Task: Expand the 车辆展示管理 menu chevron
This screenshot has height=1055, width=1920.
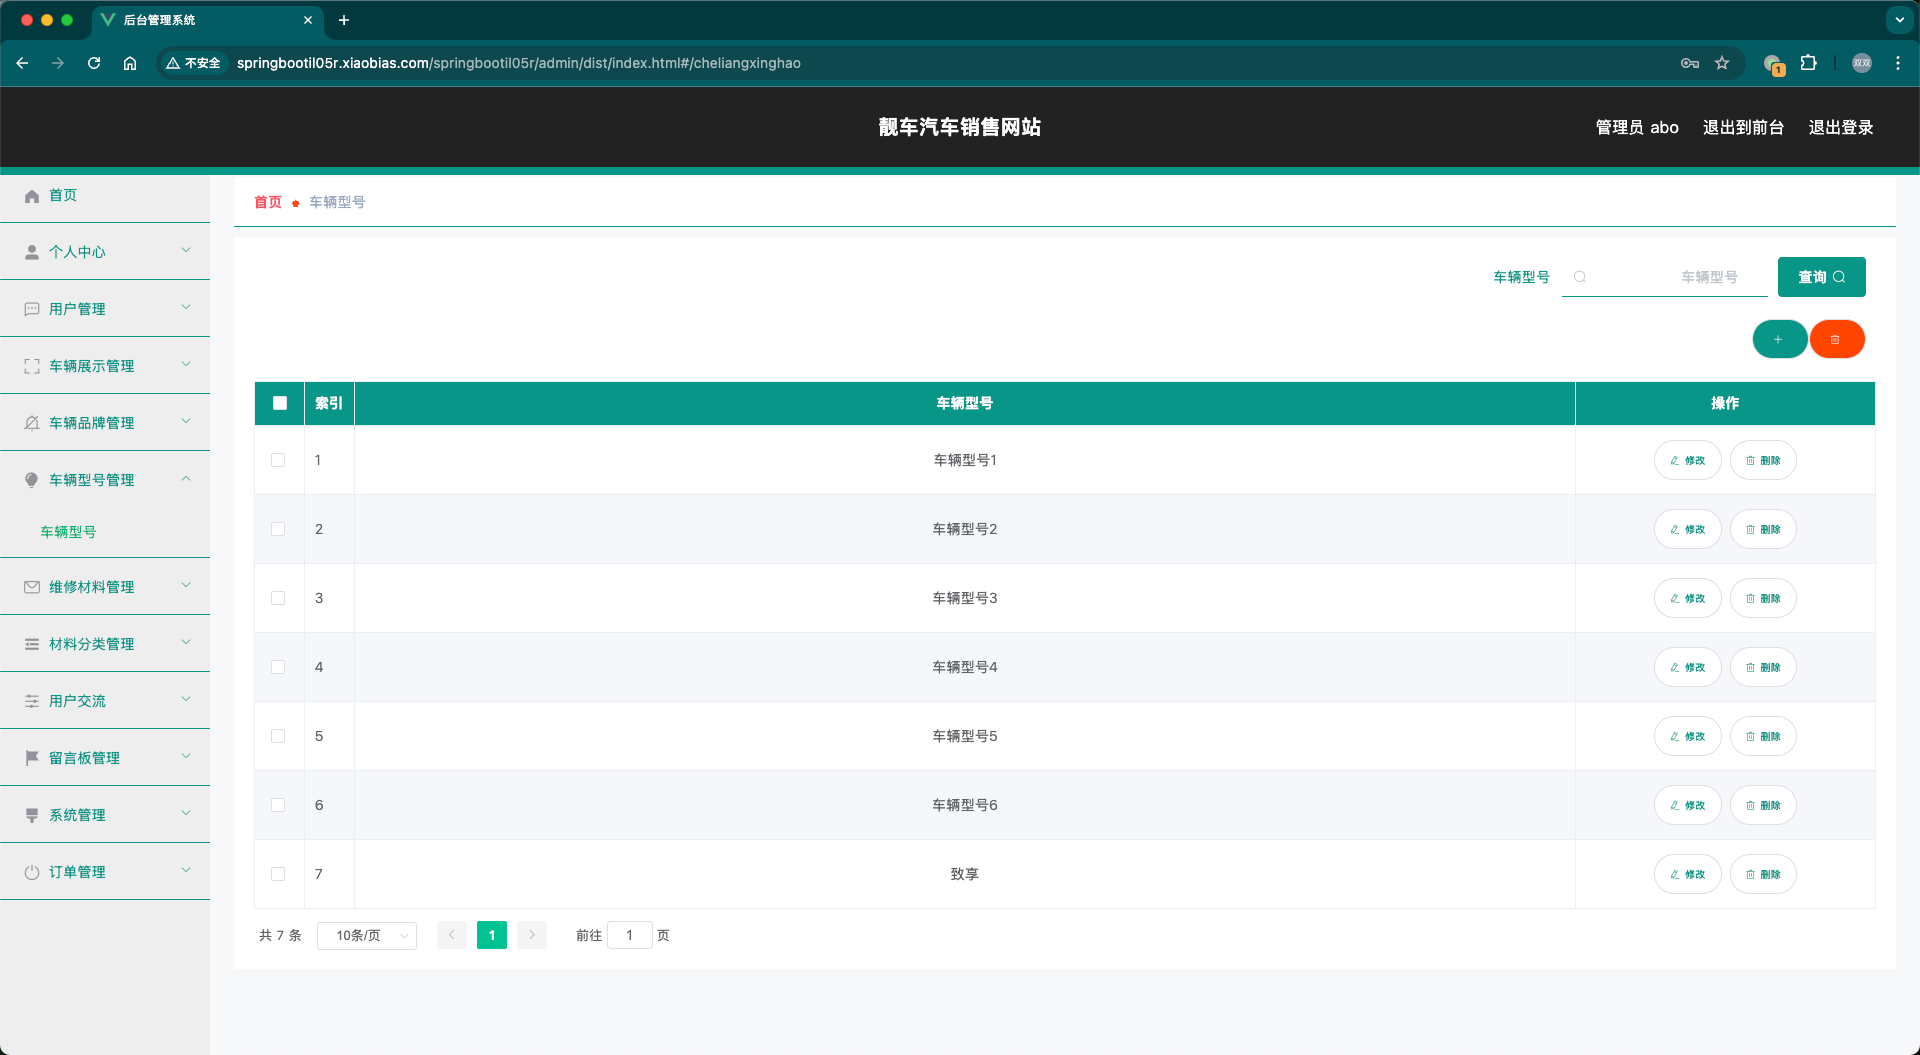Action: click(186, 364)
